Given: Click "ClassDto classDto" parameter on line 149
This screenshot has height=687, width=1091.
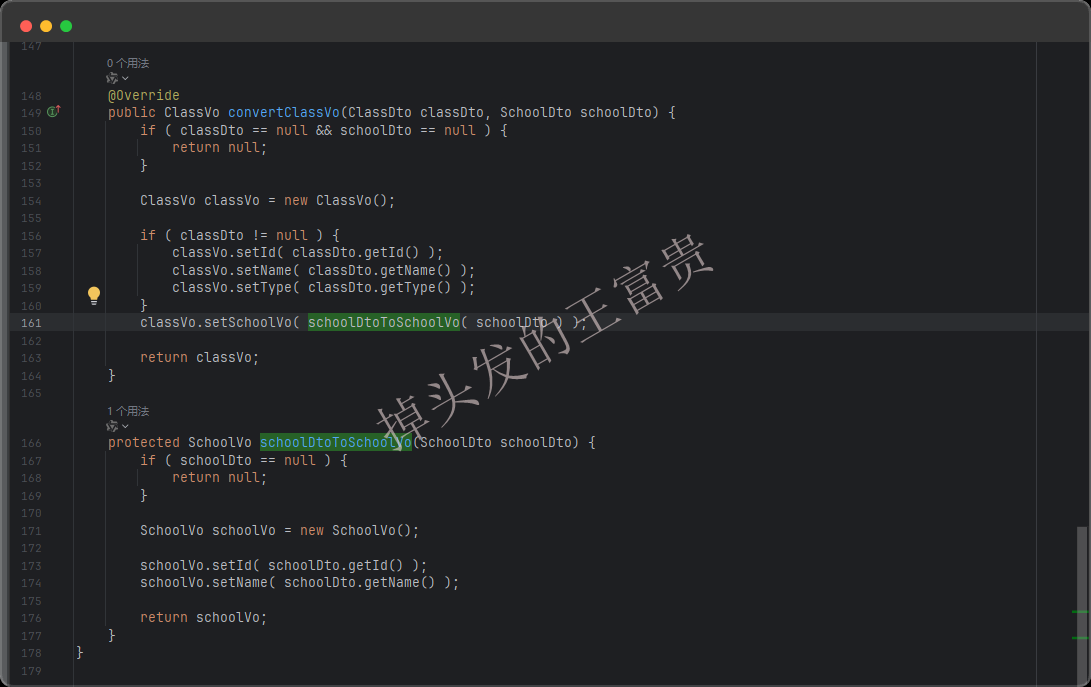Looking at the screenshot, I should [415, 113].
